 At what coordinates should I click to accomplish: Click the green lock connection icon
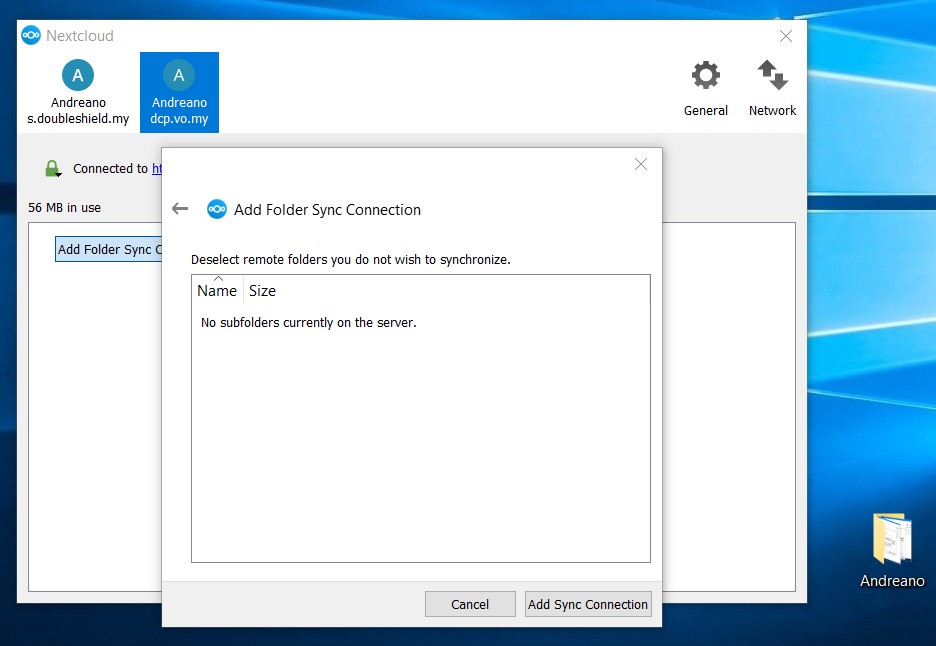point(53,169)
